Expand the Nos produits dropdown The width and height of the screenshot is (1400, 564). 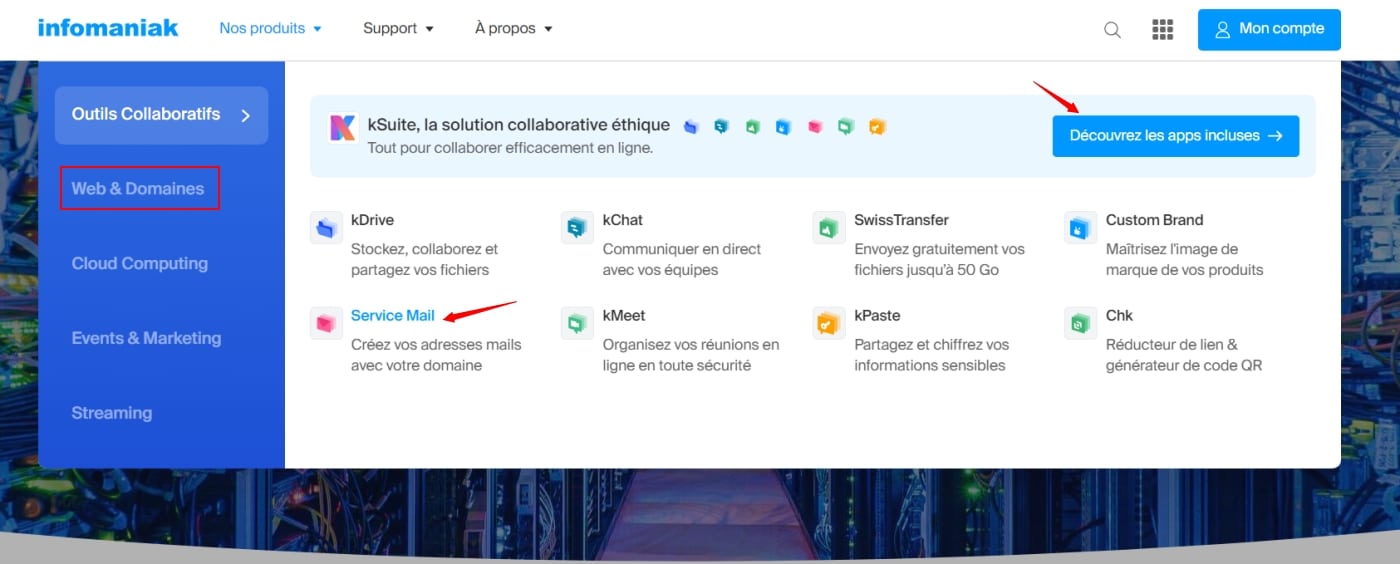[270, 28]
